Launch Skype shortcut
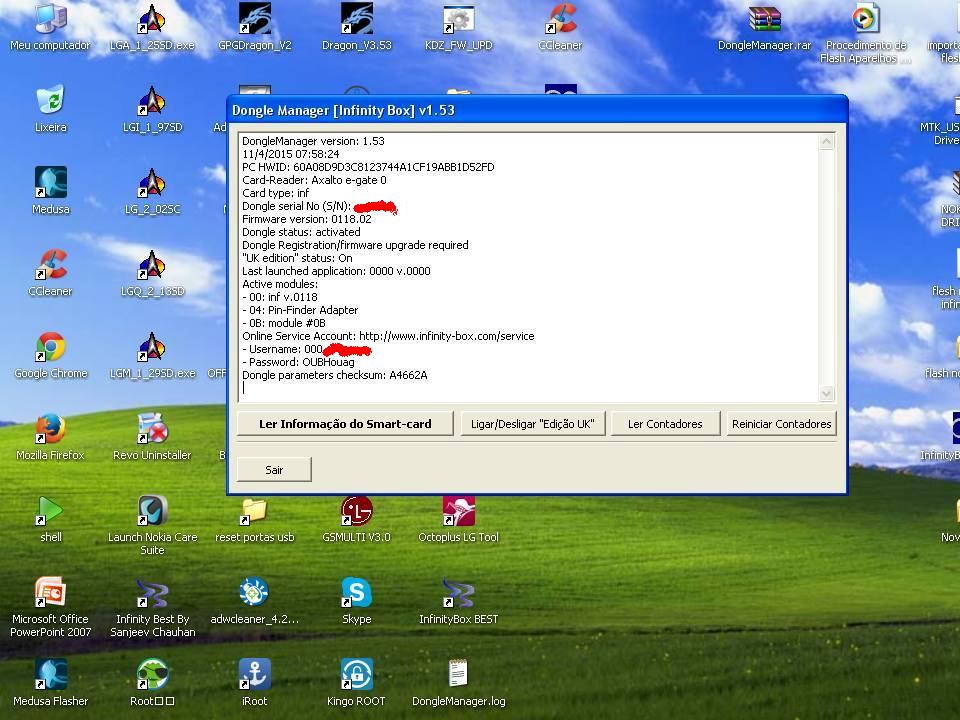960x720 pixels. [356, 601]
